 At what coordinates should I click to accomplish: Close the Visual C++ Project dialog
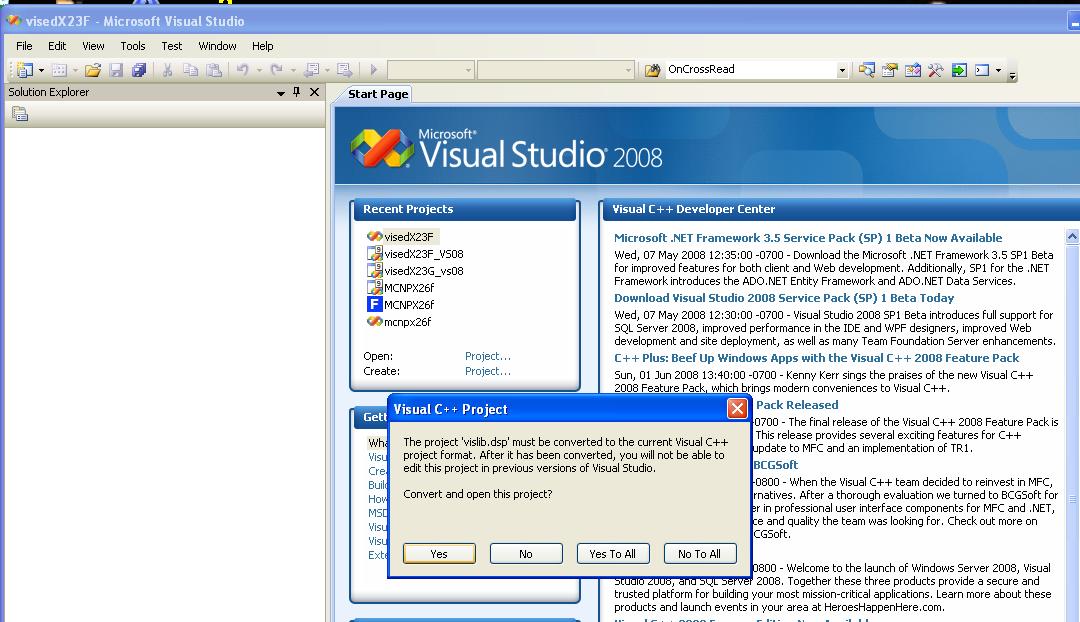(737, 409)
